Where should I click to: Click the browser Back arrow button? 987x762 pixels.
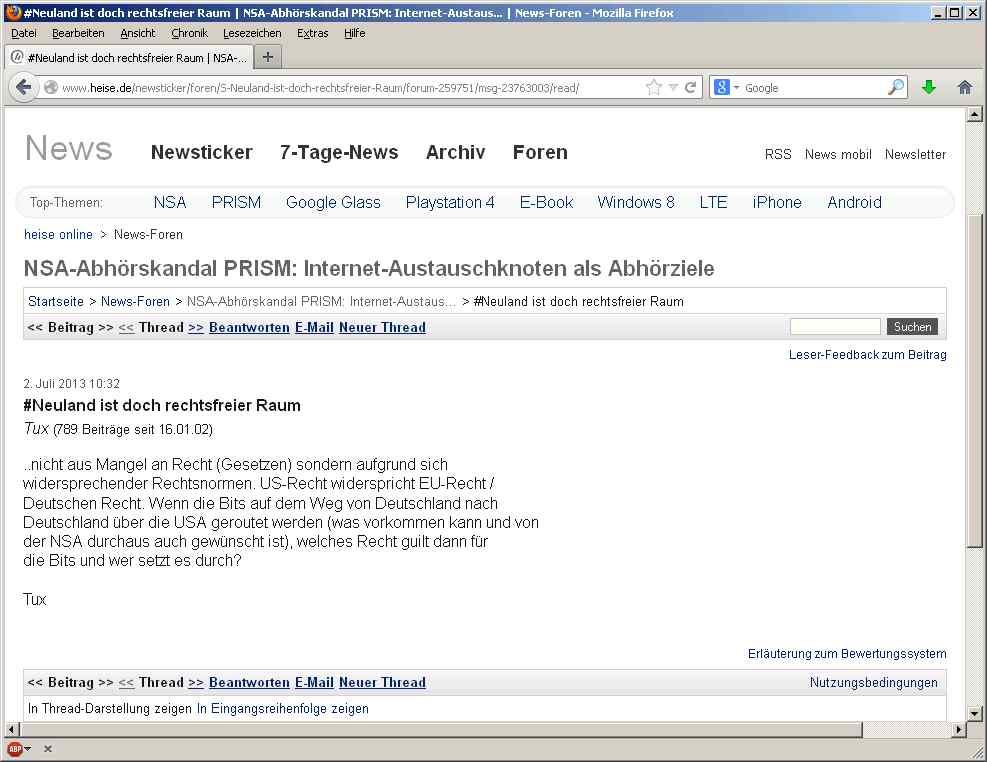point(24,88)
